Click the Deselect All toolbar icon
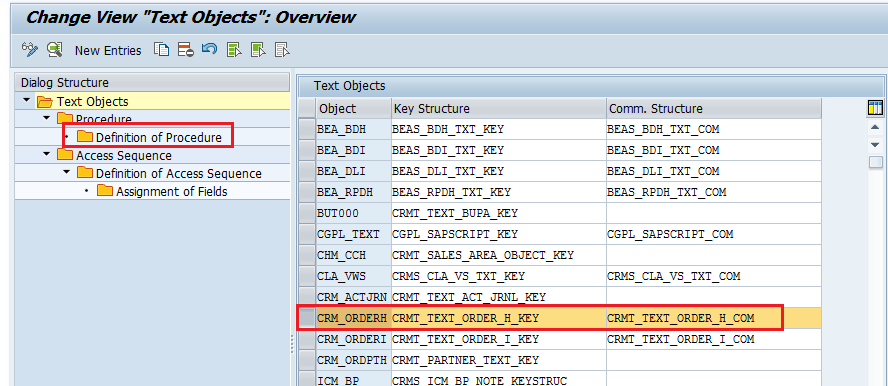This screenshot has height=386, width=888. pos(282,50)
